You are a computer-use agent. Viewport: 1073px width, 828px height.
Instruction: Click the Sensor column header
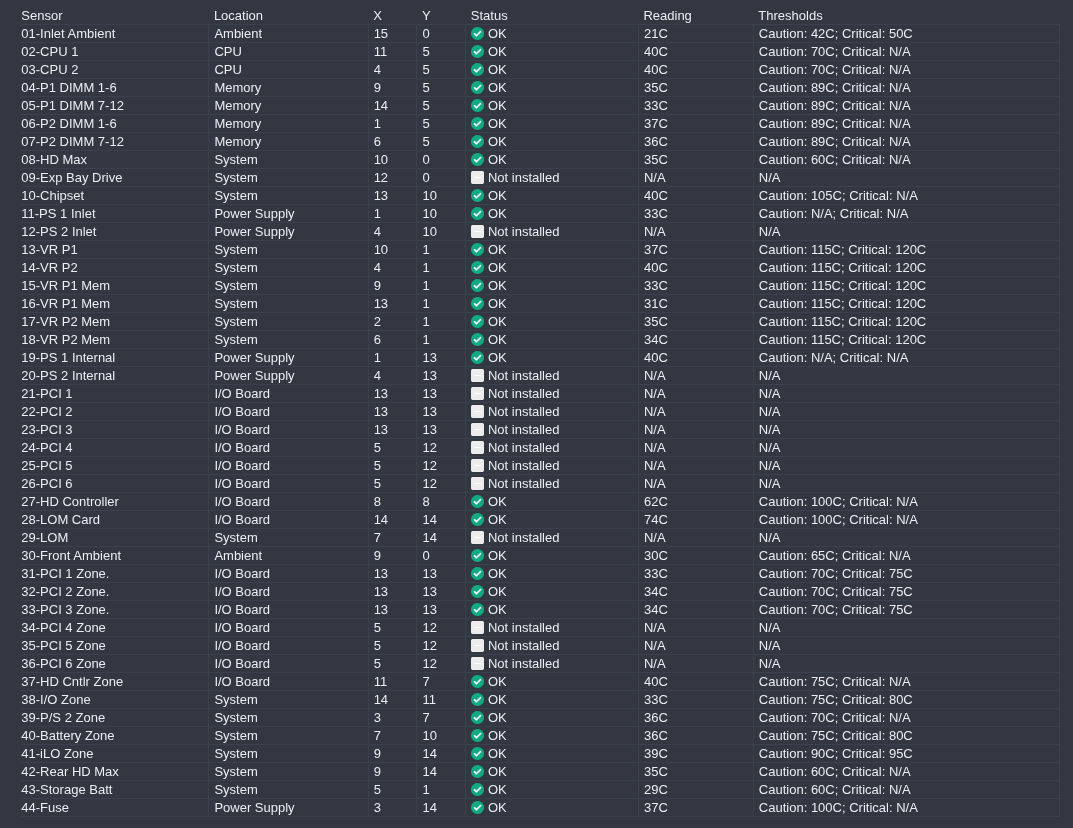(x=42, y=16)
